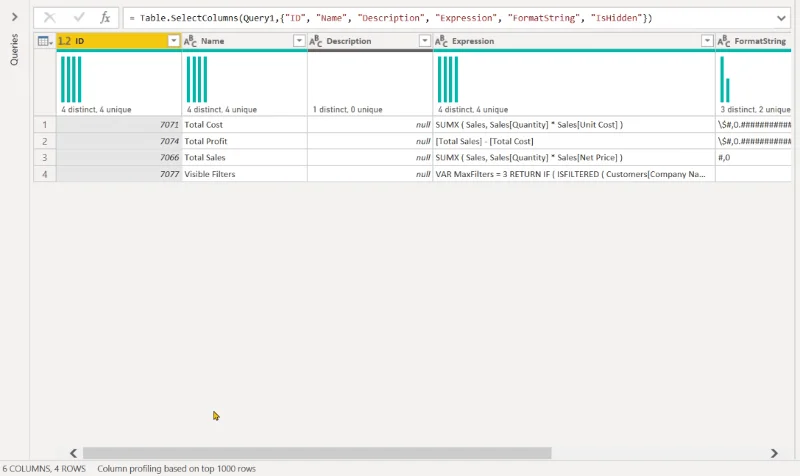
Task: Select row number 1
Action: click(x=45, y=124)
